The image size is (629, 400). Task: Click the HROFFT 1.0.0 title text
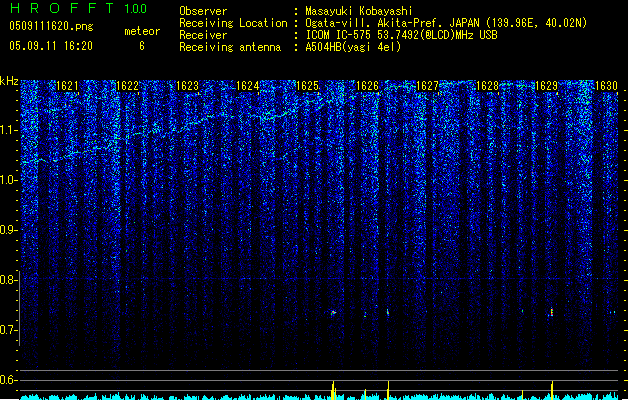pyautogui.click(x=78, y=8)
